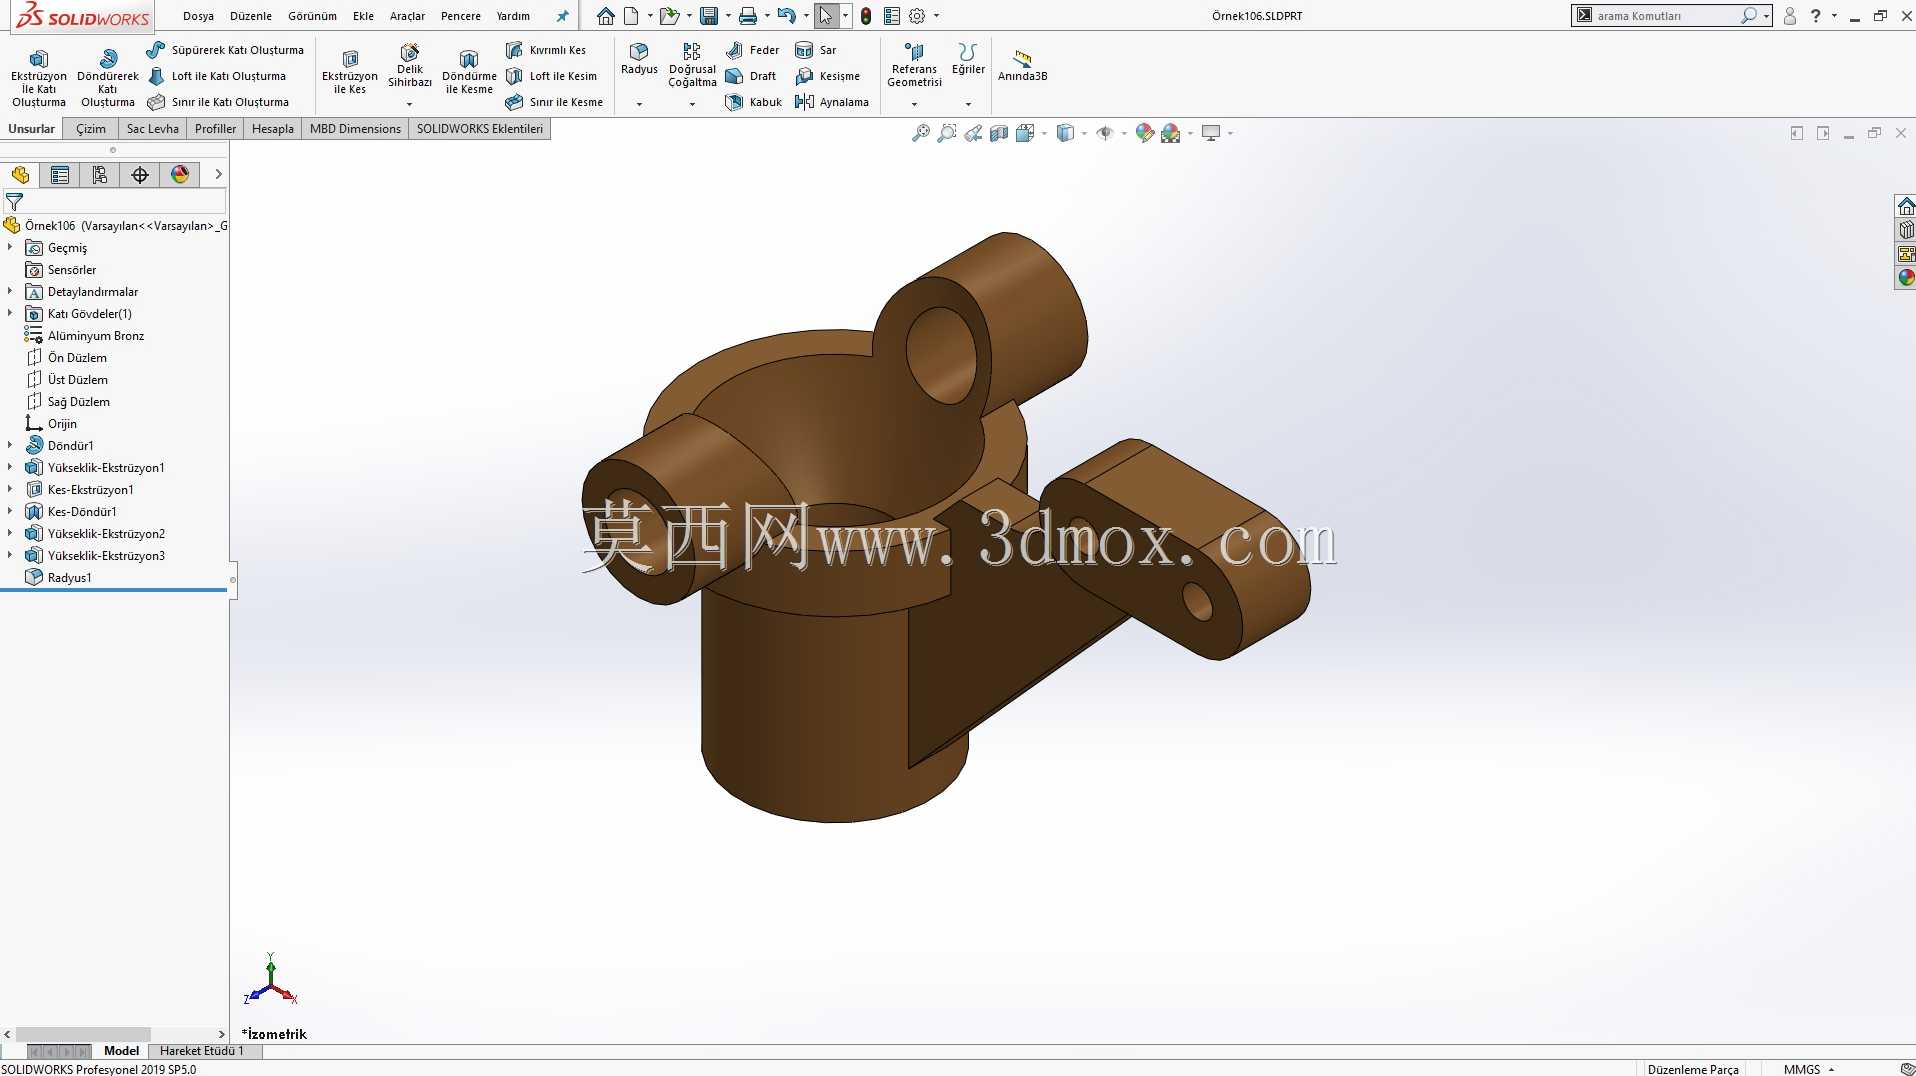This screenshot has height=1076, width=1916.
Task: Open Referans Geometrisi tool
Action: [914, 65]
